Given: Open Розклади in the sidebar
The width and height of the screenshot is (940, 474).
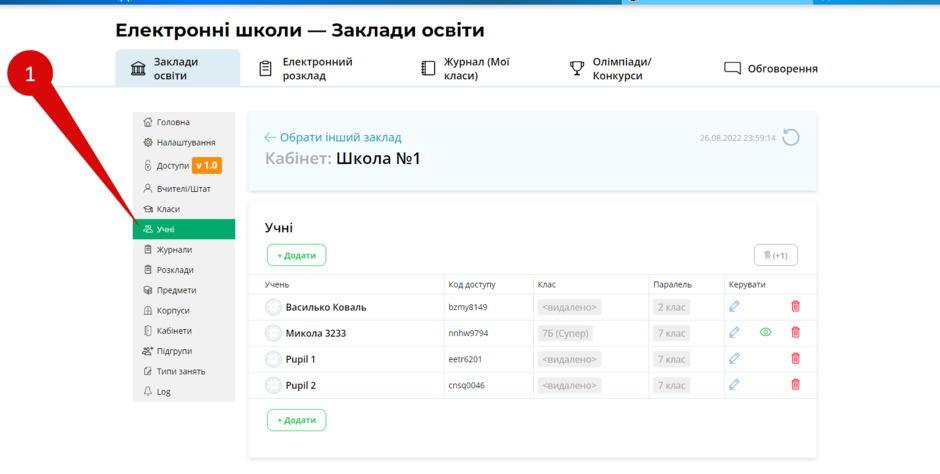Looking at the screenshot, I should point(183,270).
